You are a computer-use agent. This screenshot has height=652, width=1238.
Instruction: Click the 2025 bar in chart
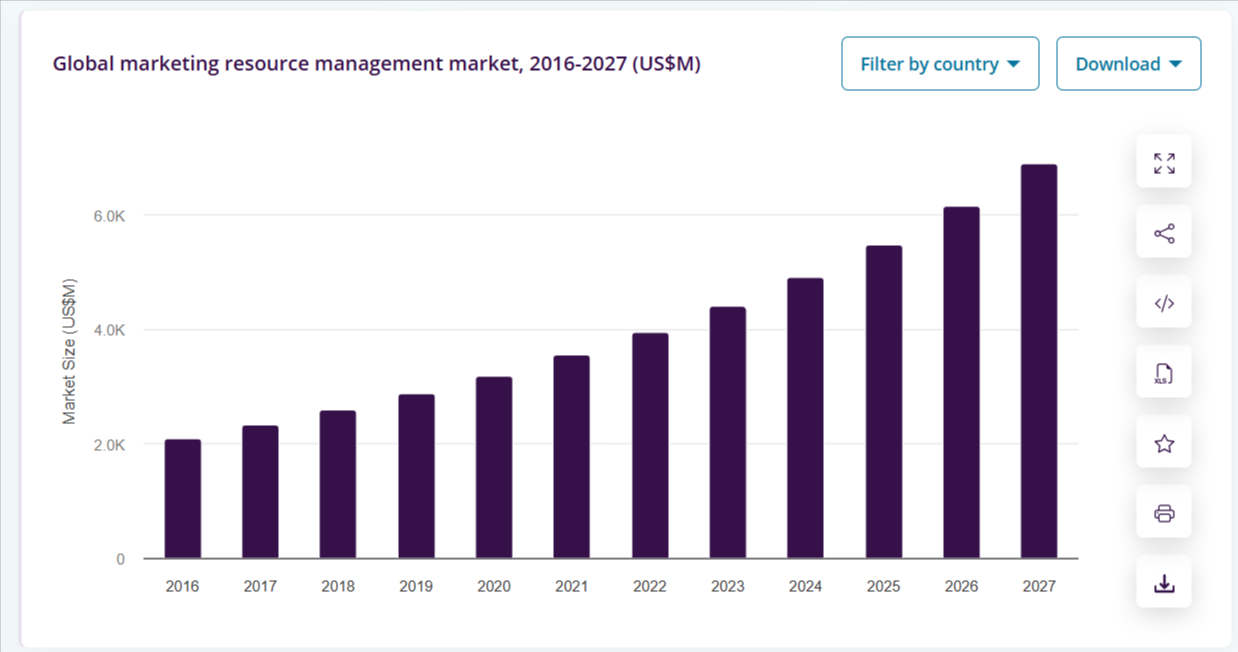[x=883, y=402]
